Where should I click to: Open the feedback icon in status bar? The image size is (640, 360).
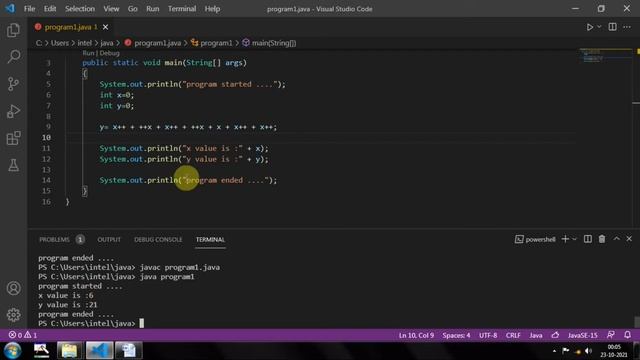coord(611,335)
